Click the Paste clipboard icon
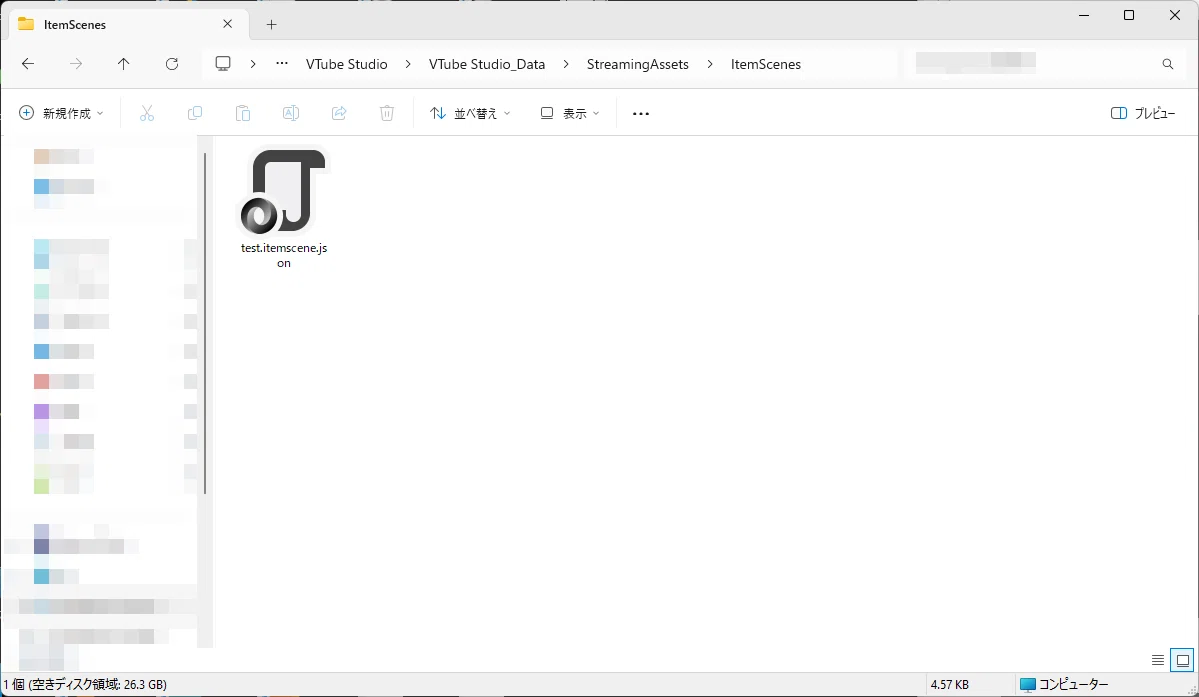Screen dimensions: 1199x697 click(242, 113)
